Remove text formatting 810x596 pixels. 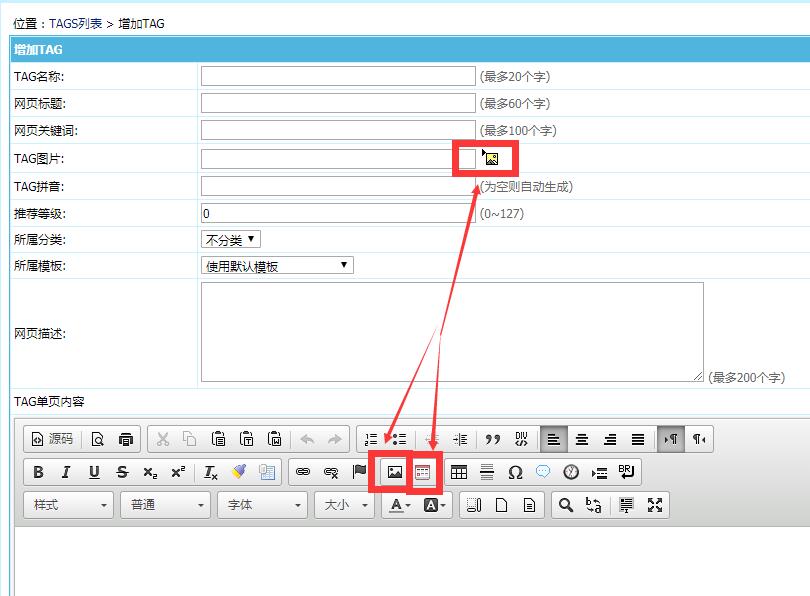click(211, 472)
